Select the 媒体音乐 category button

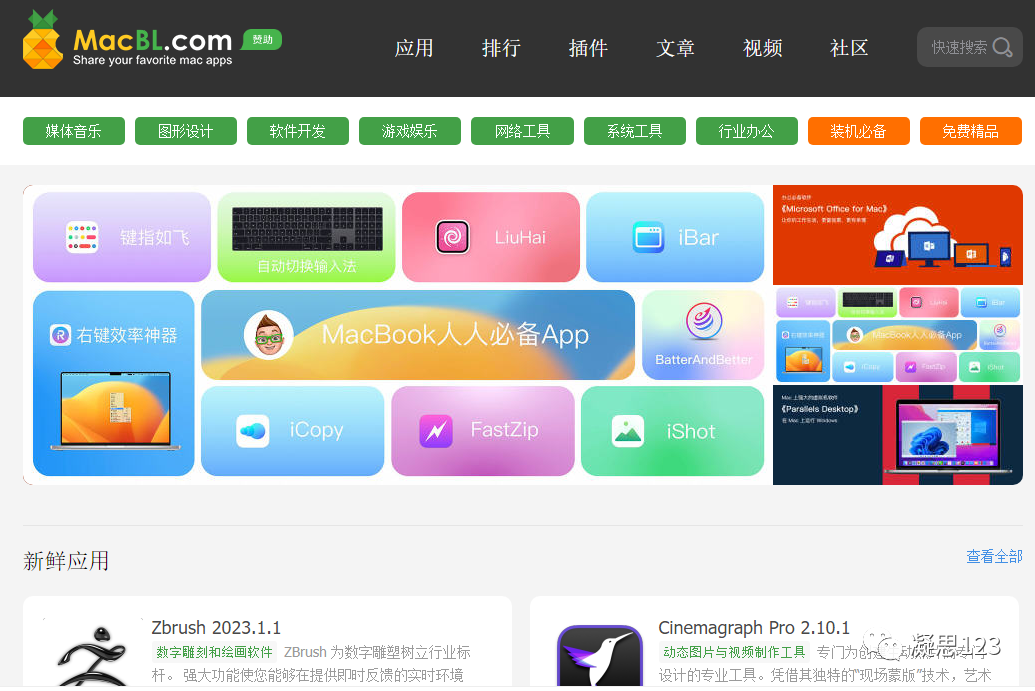(x=74, y=131)
